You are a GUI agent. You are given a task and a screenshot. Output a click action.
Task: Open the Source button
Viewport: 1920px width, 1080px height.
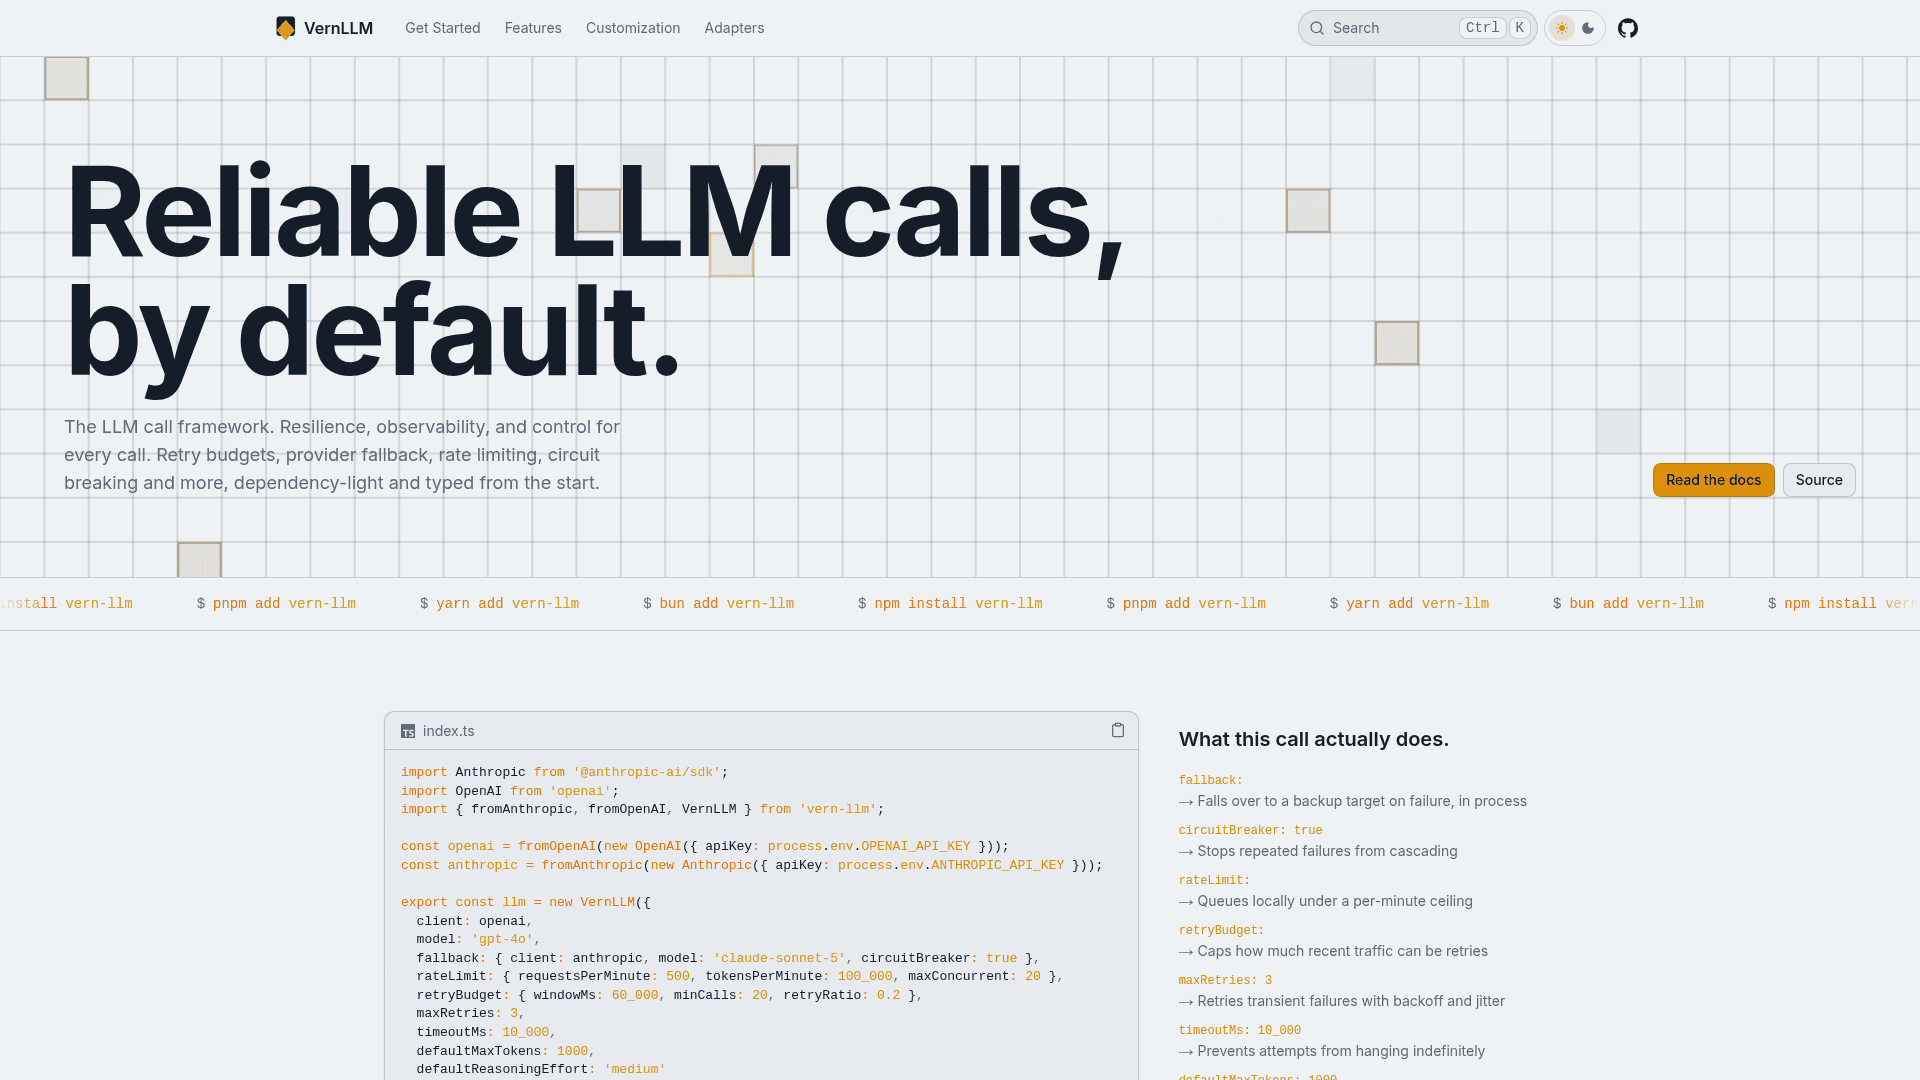tap(1819, 480)
